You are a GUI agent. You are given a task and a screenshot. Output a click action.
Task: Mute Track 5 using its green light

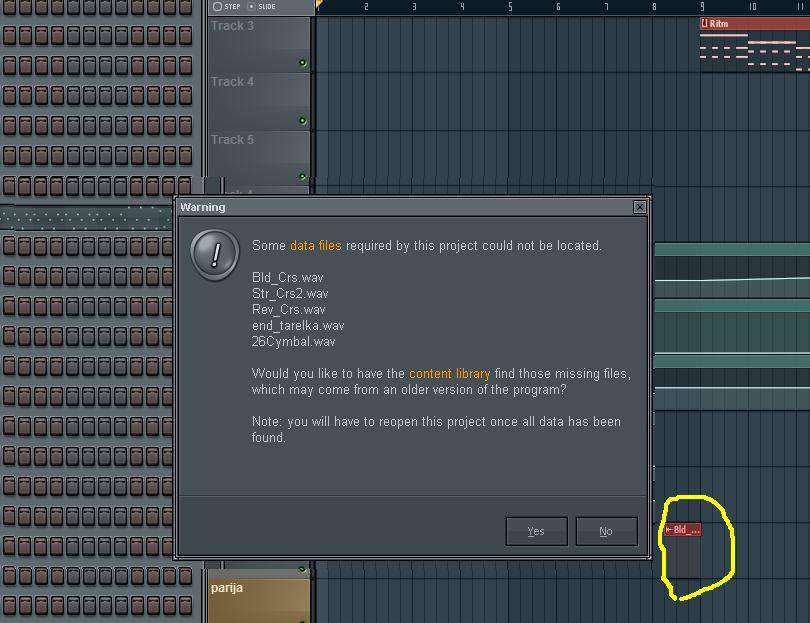pyautogui.click(x=303, y=177)
